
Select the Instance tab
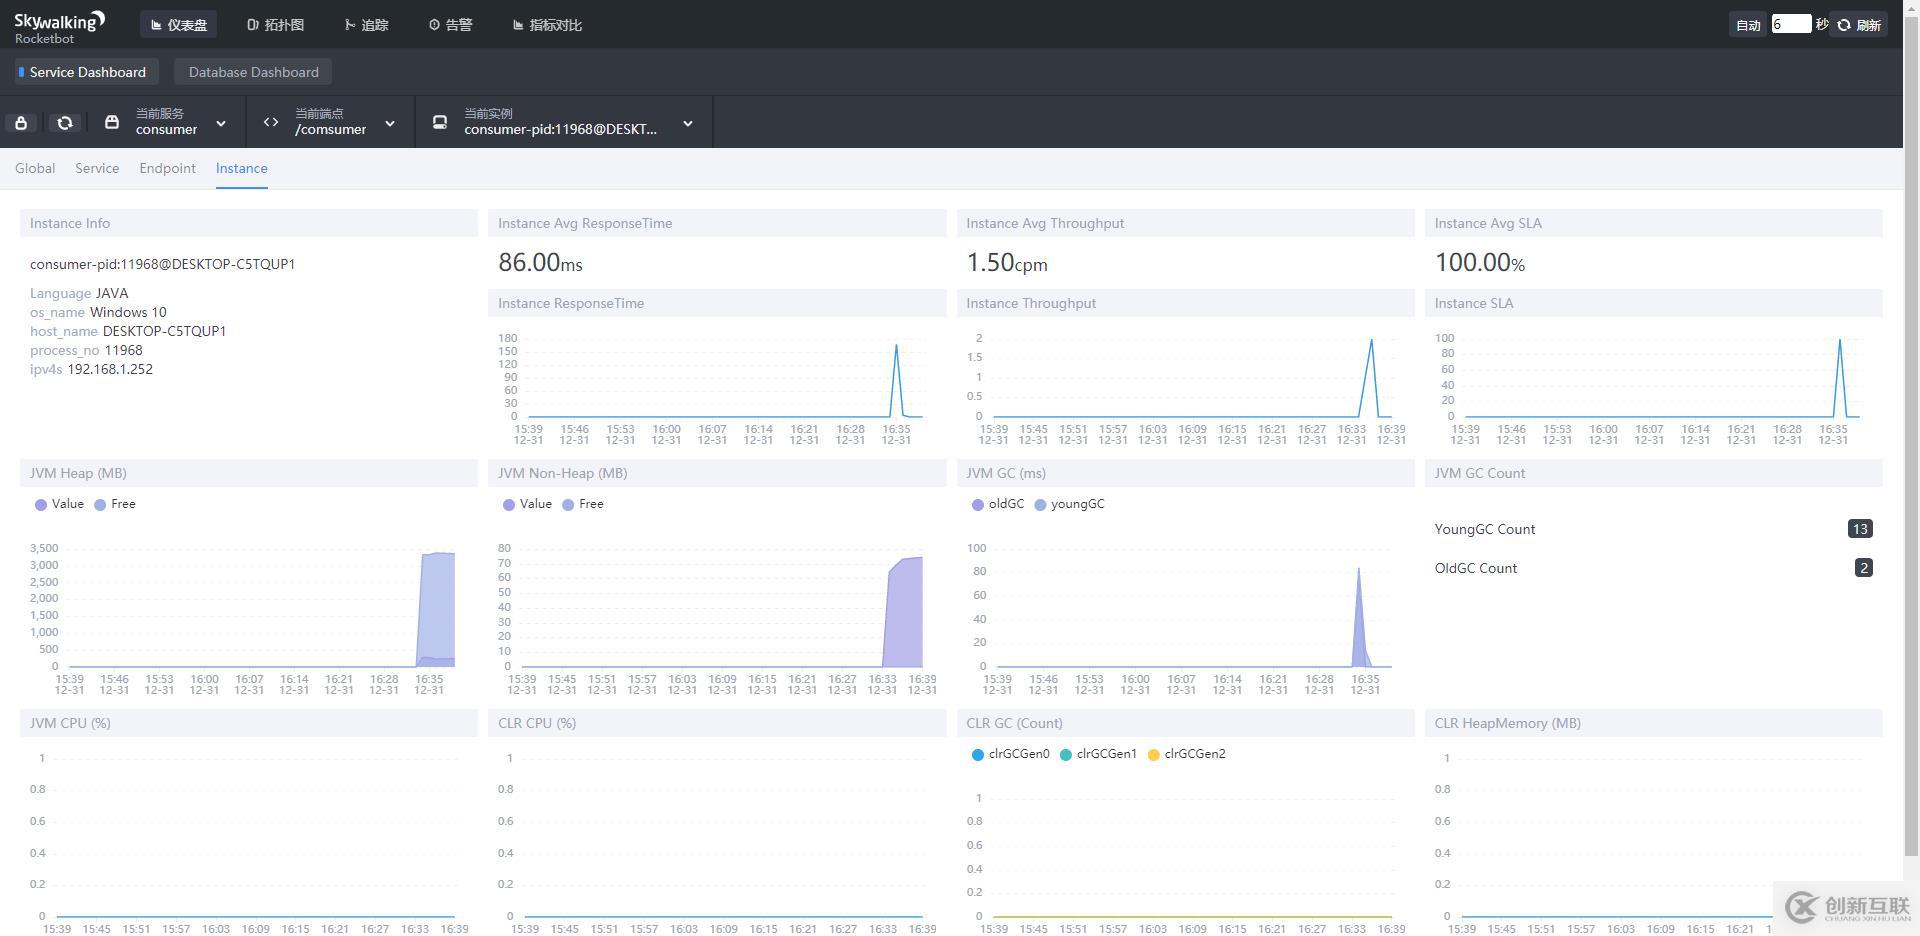(x=241, y=168)
